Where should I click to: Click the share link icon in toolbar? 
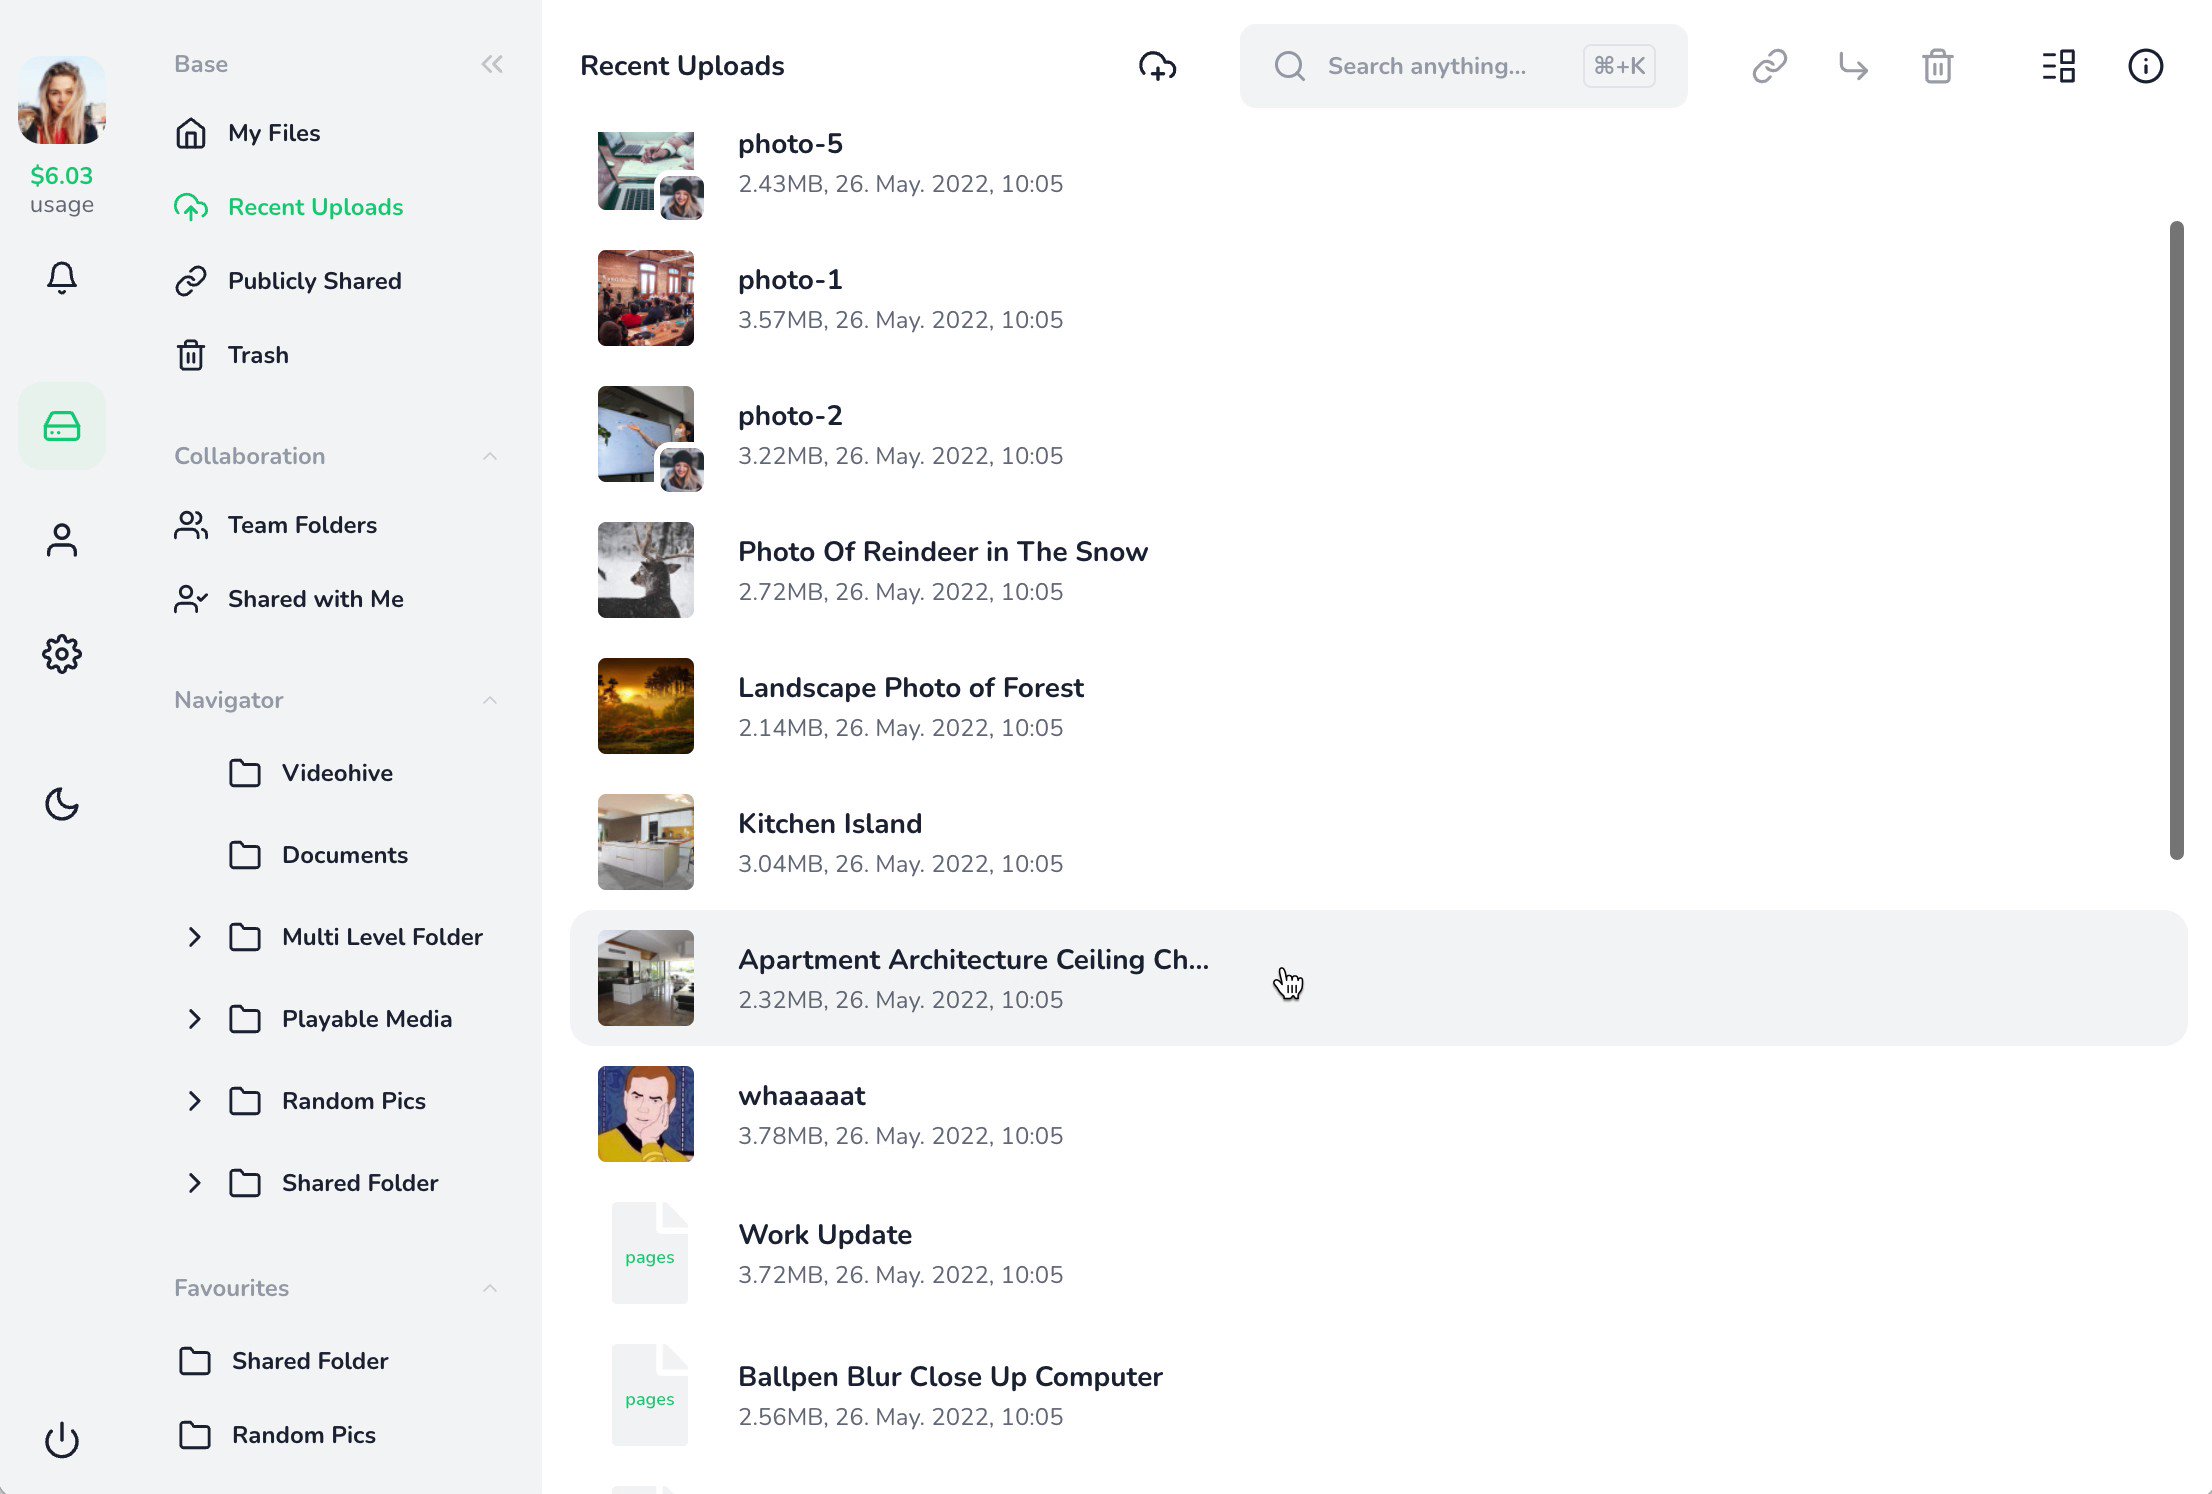pos(1769,66)
